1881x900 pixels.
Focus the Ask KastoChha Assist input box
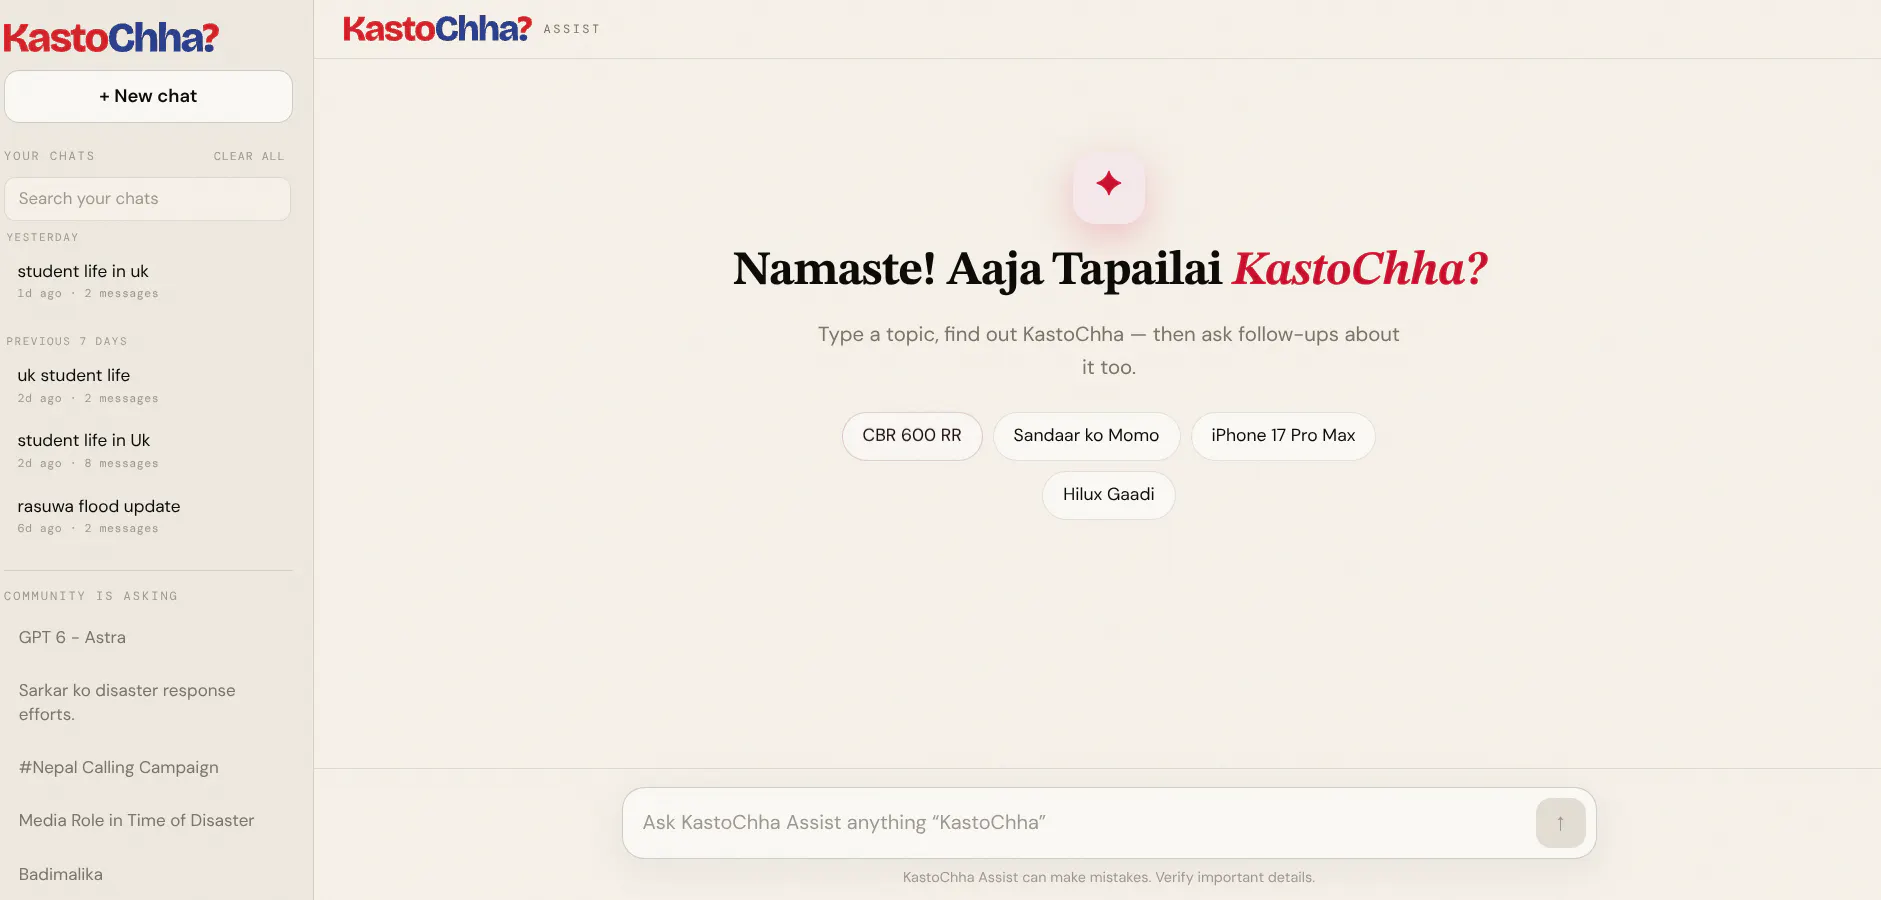pos(1085,823)
